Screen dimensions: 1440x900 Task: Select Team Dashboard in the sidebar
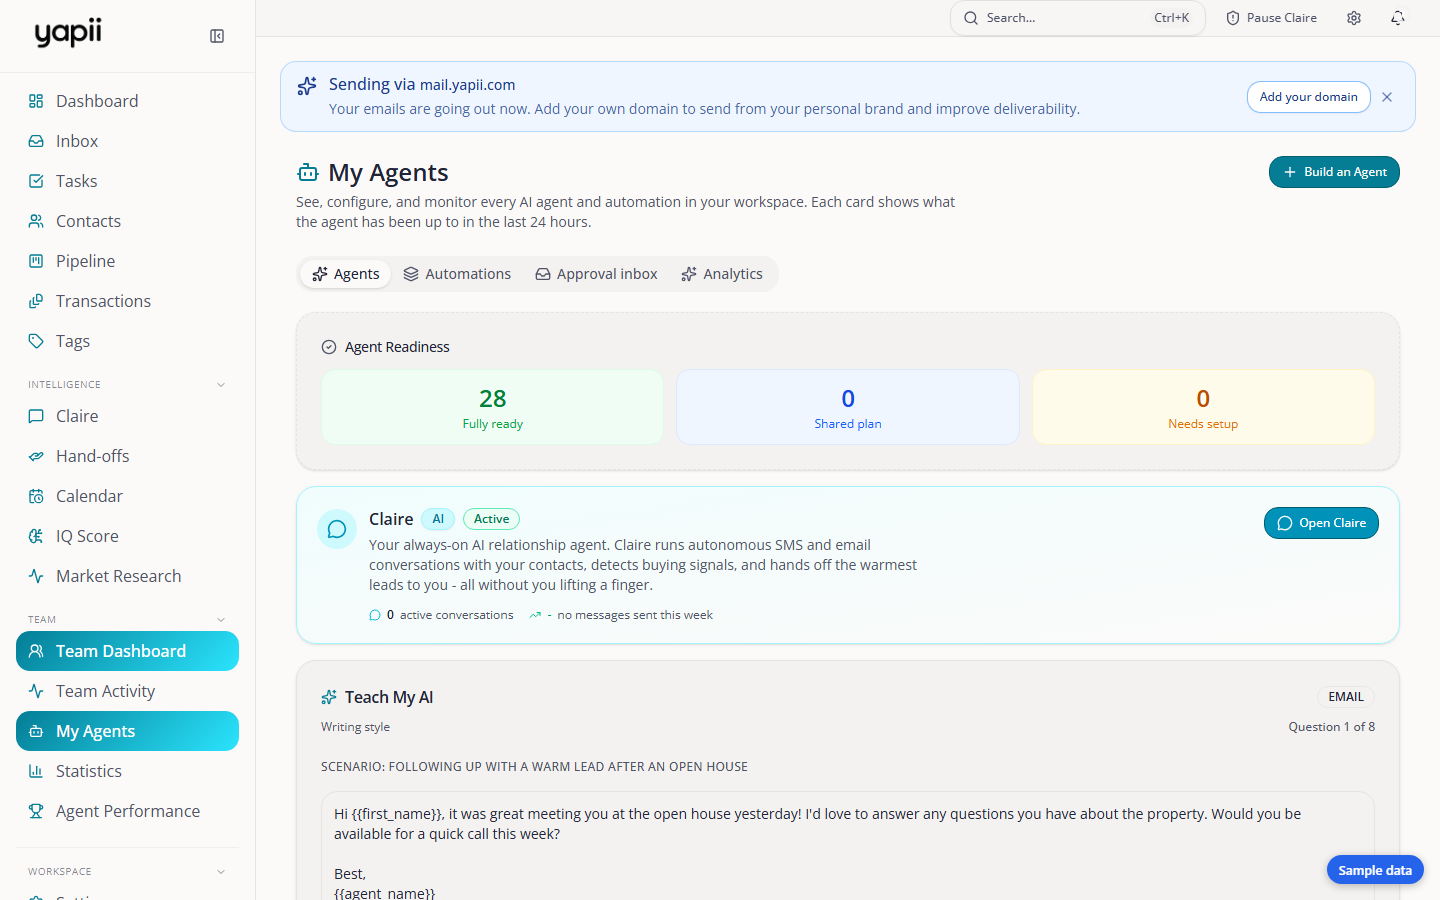coord(127,651)
